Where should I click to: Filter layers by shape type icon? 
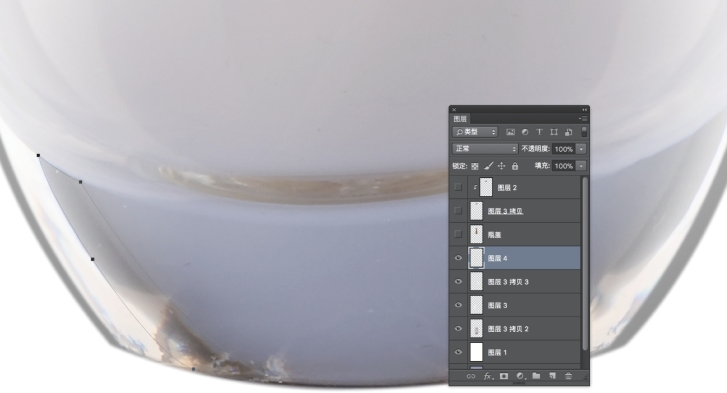tap(554, 132)
